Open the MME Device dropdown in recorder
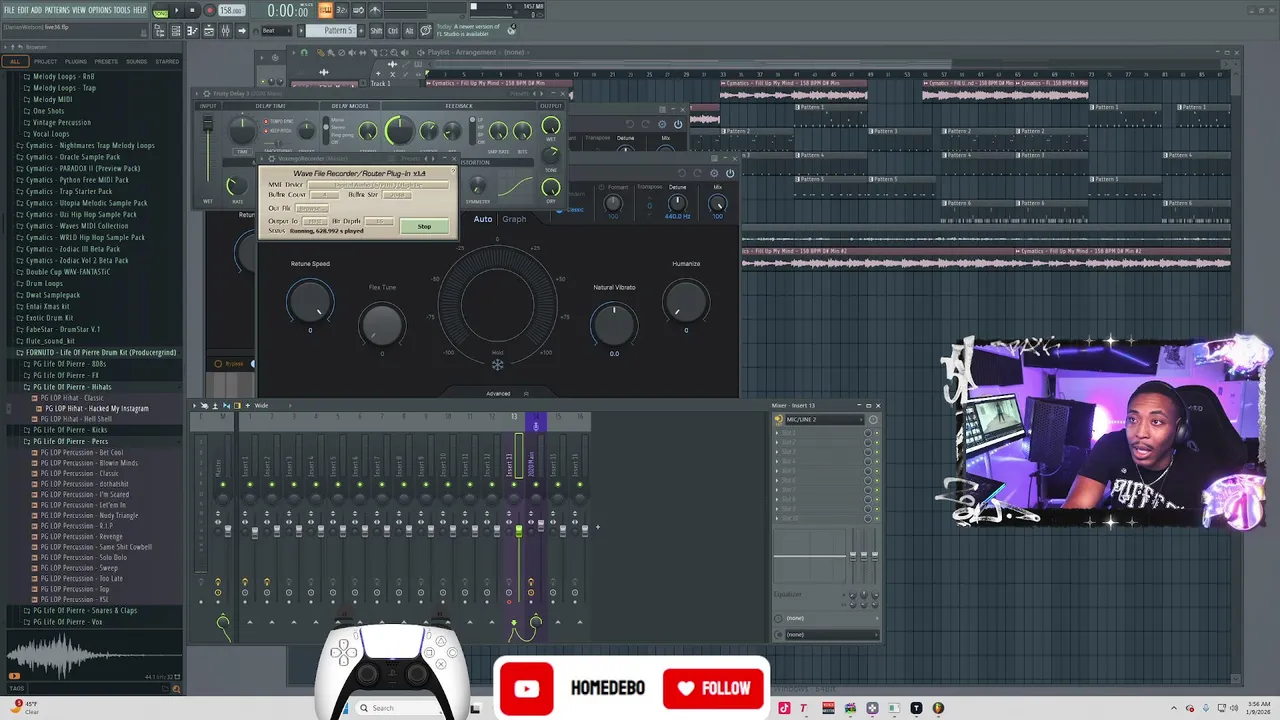 tap(378, 185)
